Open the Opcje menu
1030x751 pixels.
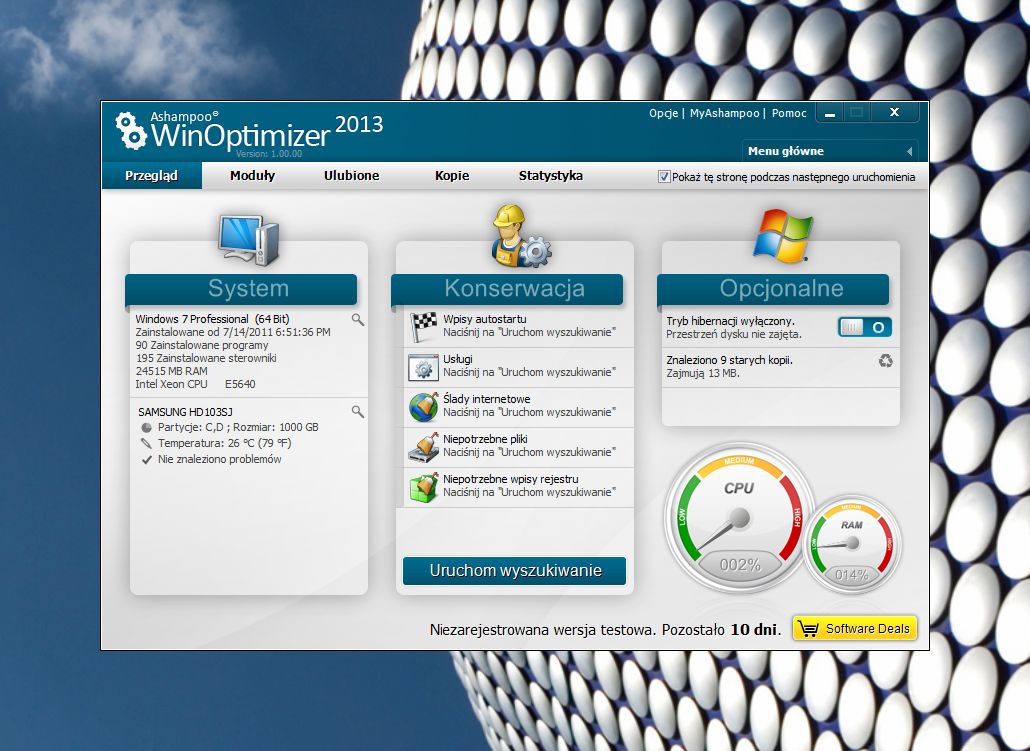click(663, 113)
